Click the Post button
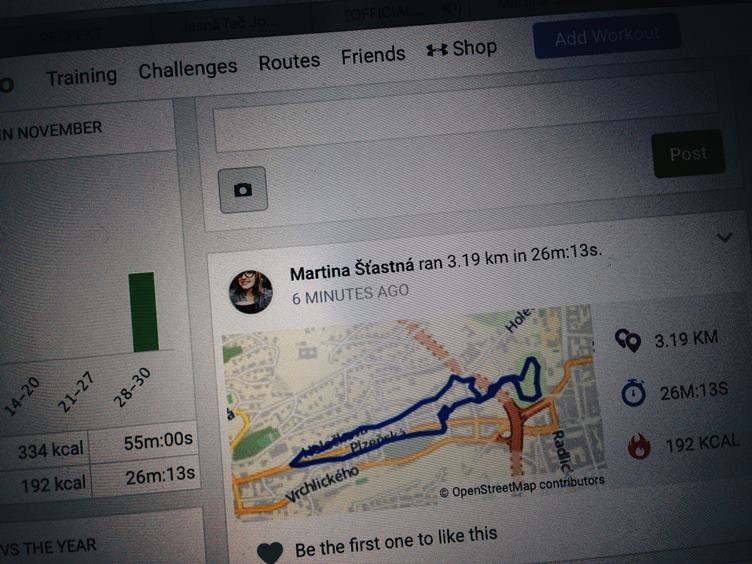752x564 pixels. [688, 154]
